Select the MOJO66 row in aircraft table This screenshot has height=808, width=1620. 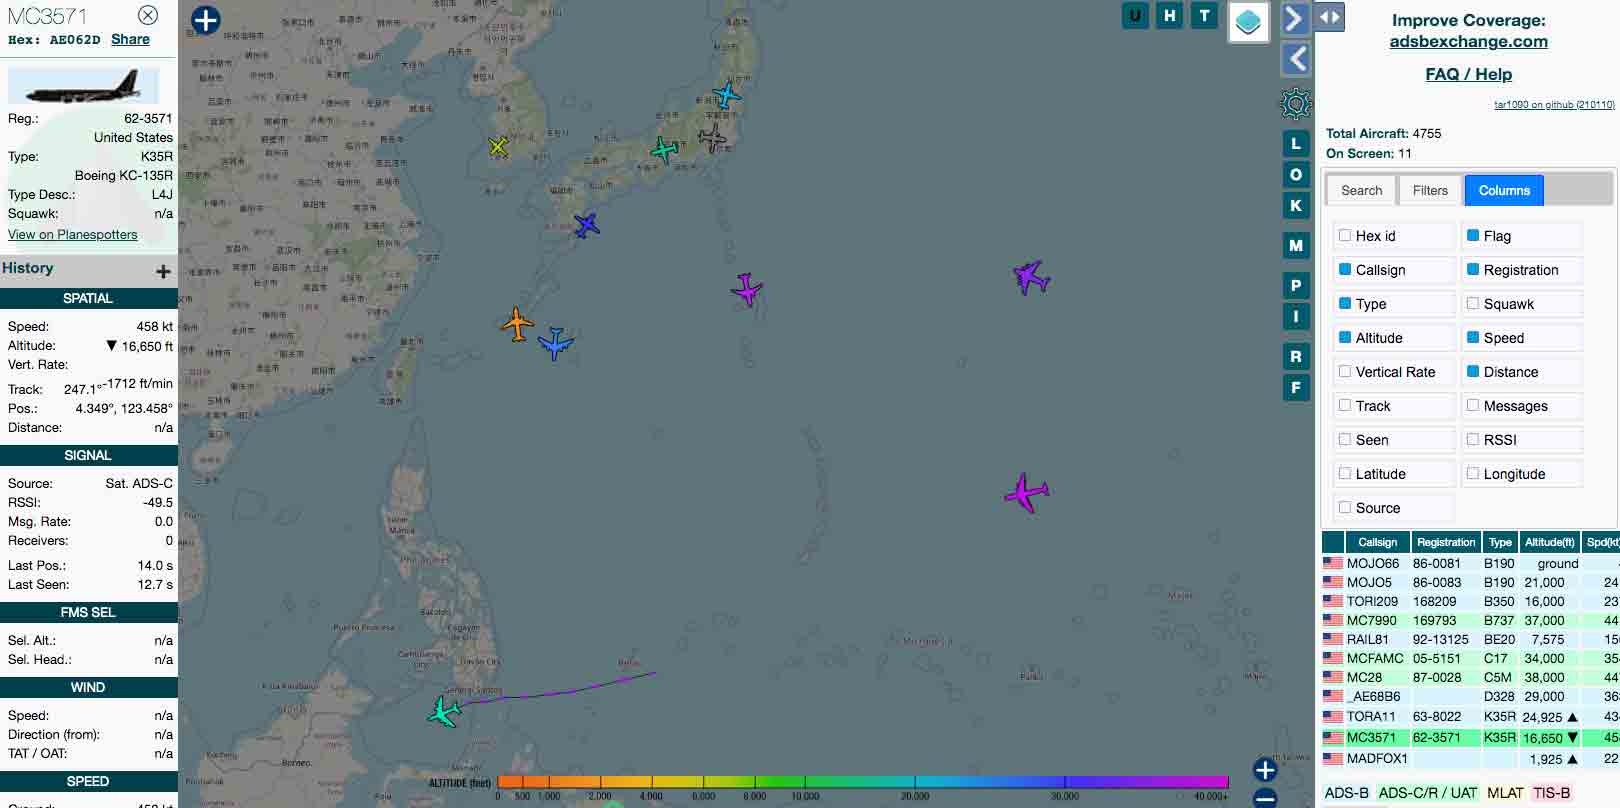click(x=1470, y=563)
